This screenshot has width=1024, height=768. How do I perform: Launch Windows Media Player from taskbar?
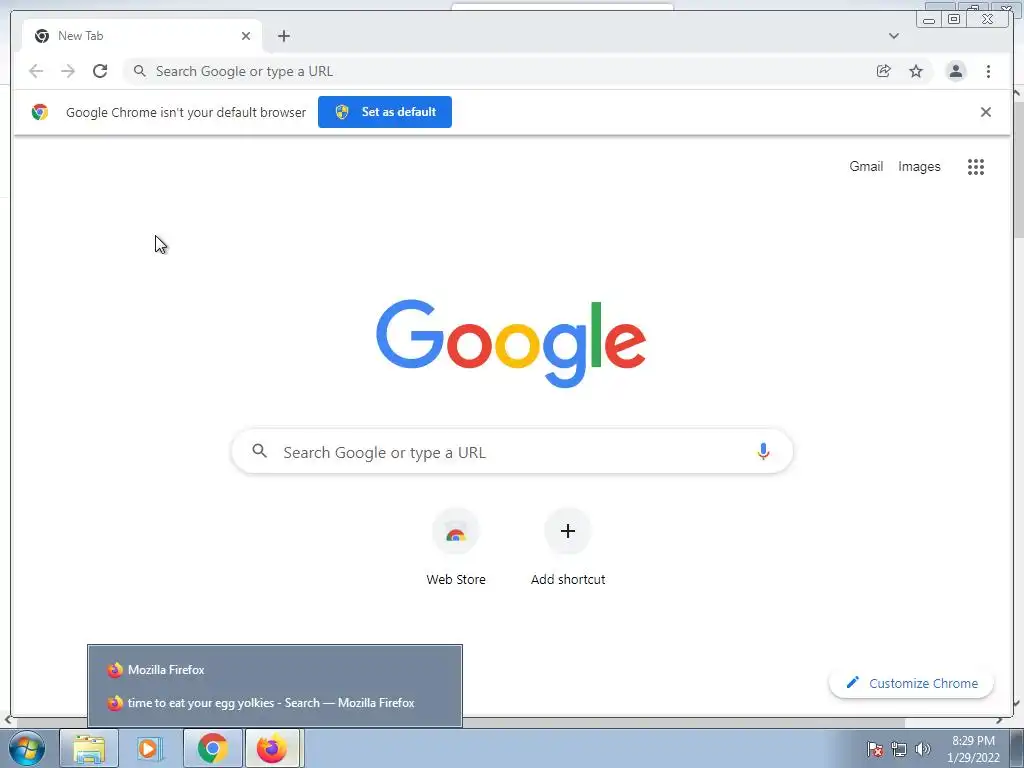pos(150,748)
